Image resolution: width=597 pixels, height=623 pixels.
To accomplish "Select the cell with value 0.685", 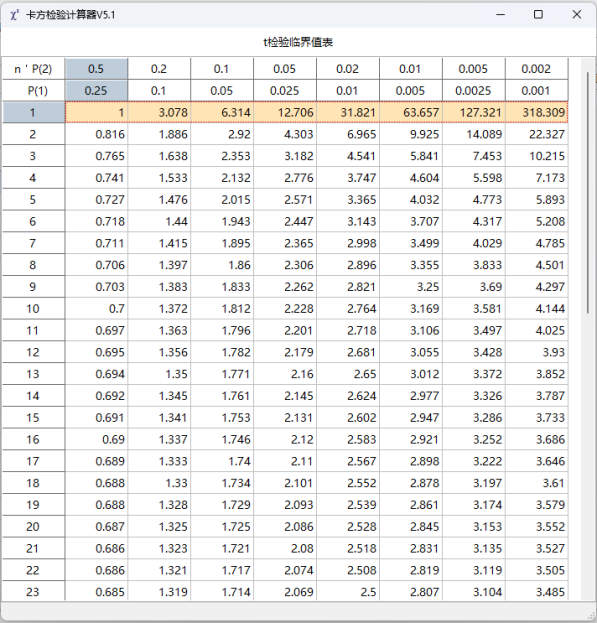I will [96, 592].
